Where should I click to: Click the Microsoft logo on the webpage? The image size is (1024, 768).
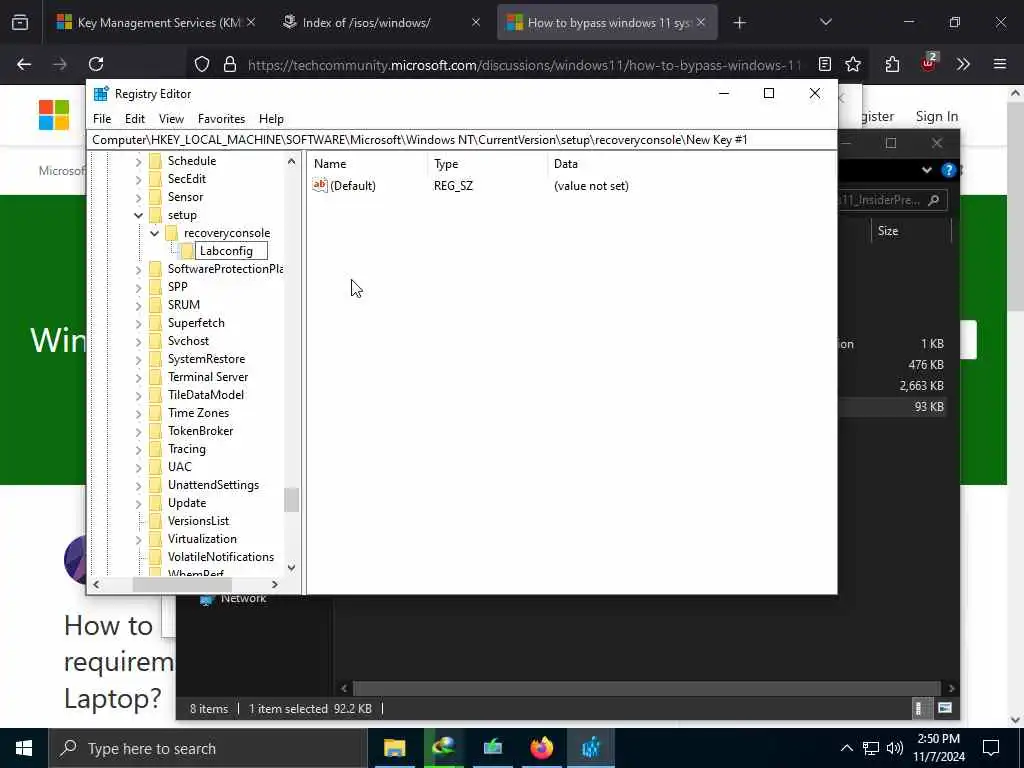coord(54,115)
